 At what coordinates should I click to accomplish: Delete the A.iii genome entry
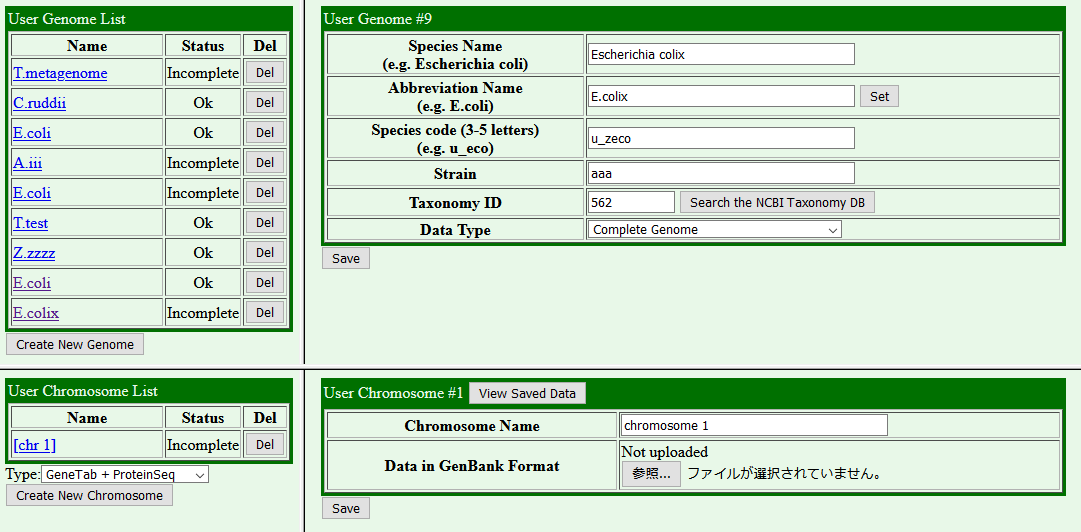(x=264, y=163)
